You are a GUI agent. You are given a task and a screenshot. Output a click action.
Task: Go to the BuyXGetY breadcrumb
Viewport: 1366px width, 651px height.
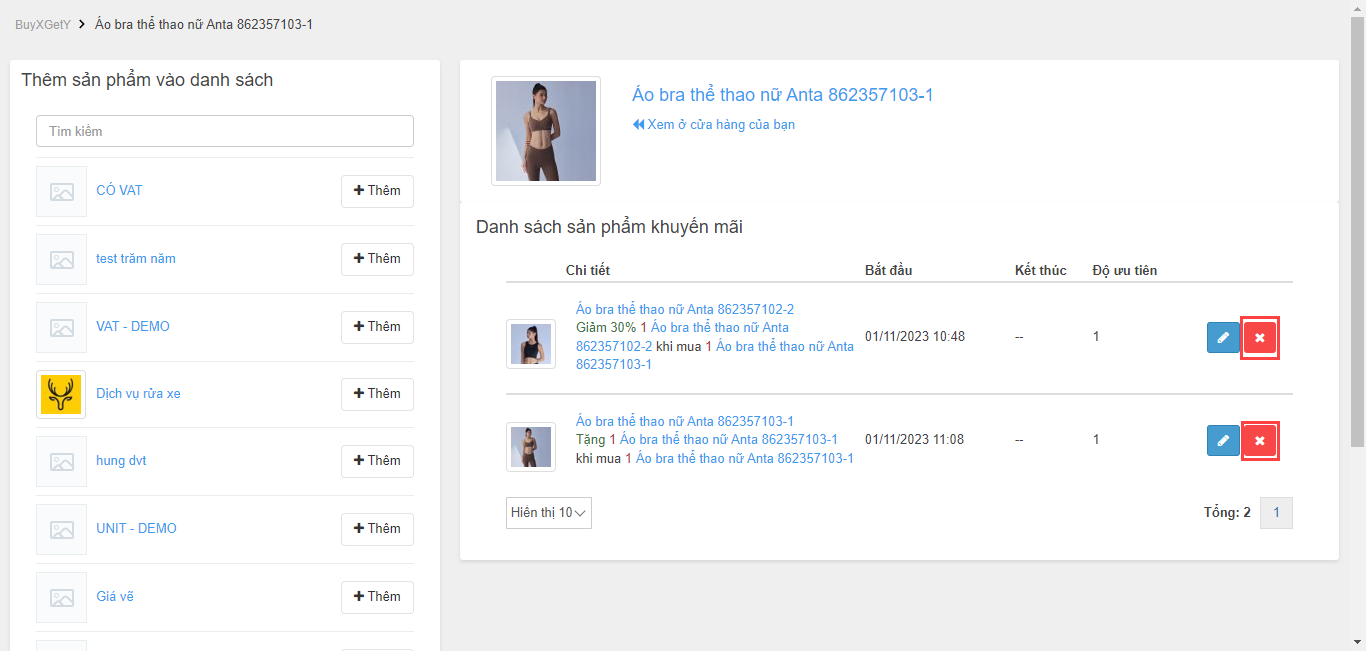pyautogui.click(x=43, y=24)
